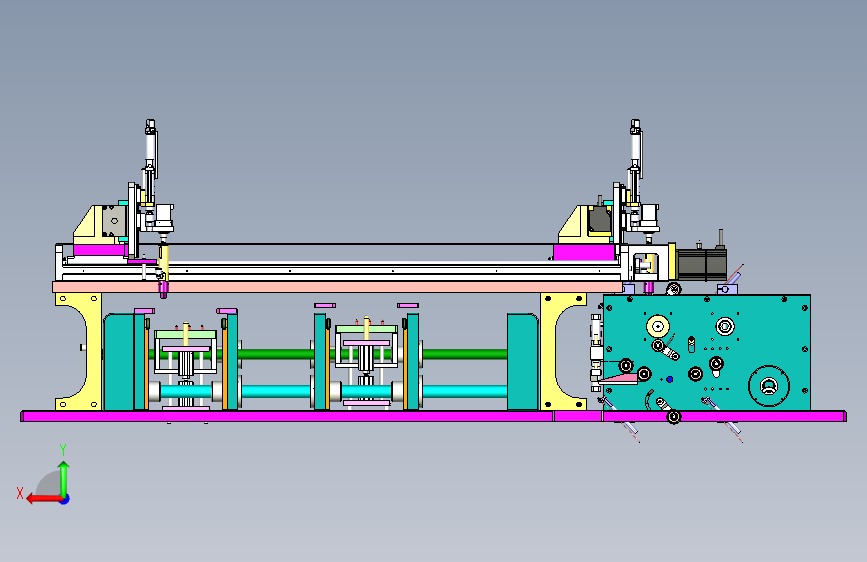Click the "Y" axis label

pos(63,450)
